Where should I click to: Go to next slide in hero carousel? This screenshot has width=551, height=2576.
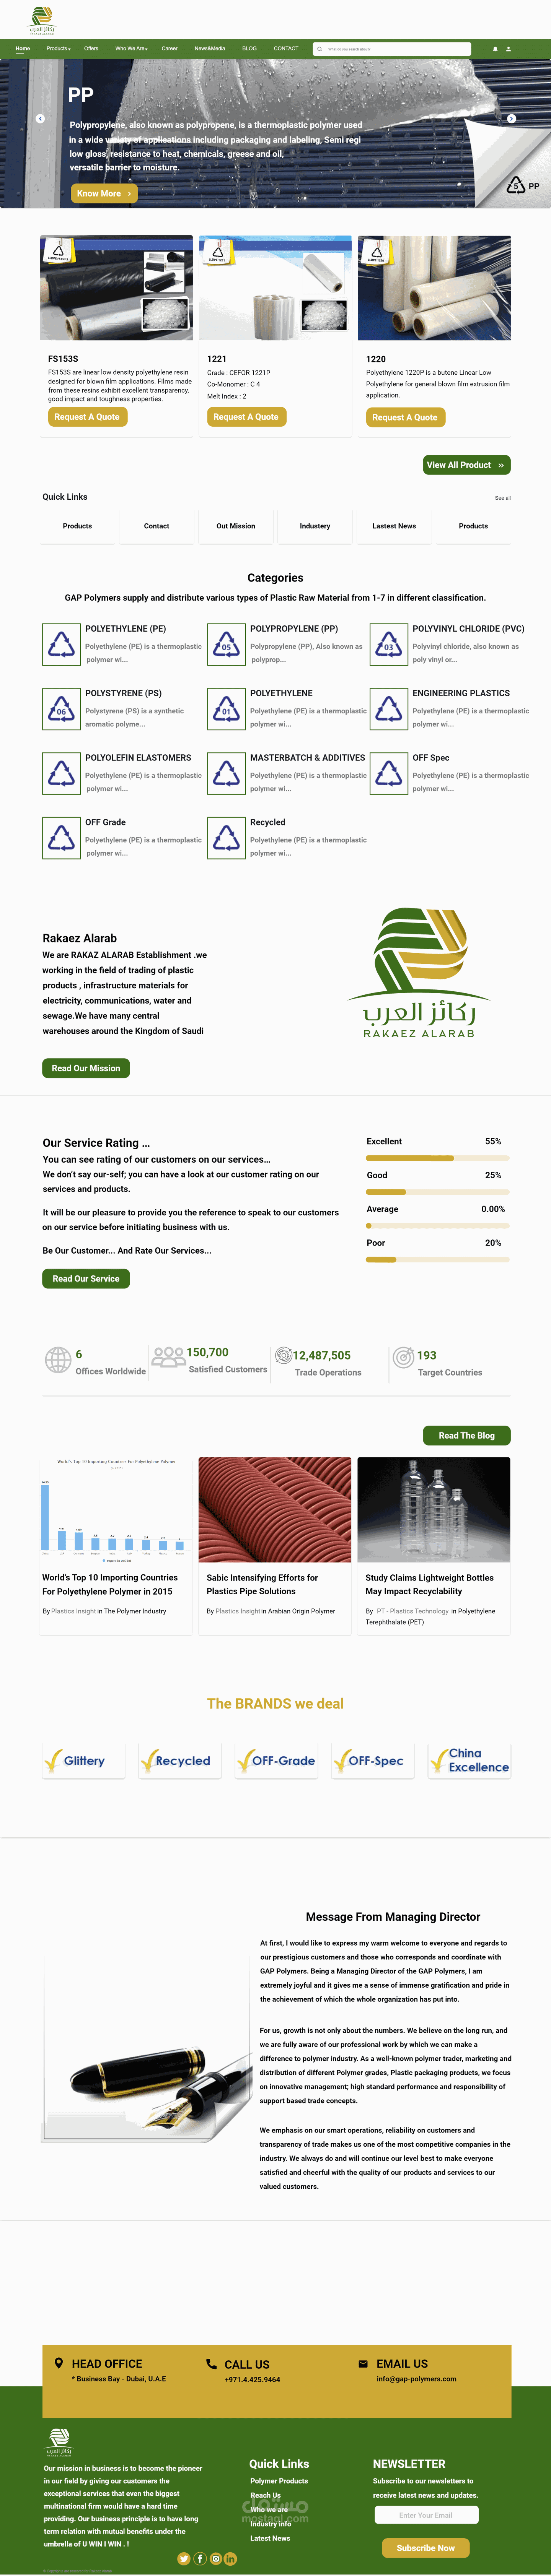tap(511, 118)
